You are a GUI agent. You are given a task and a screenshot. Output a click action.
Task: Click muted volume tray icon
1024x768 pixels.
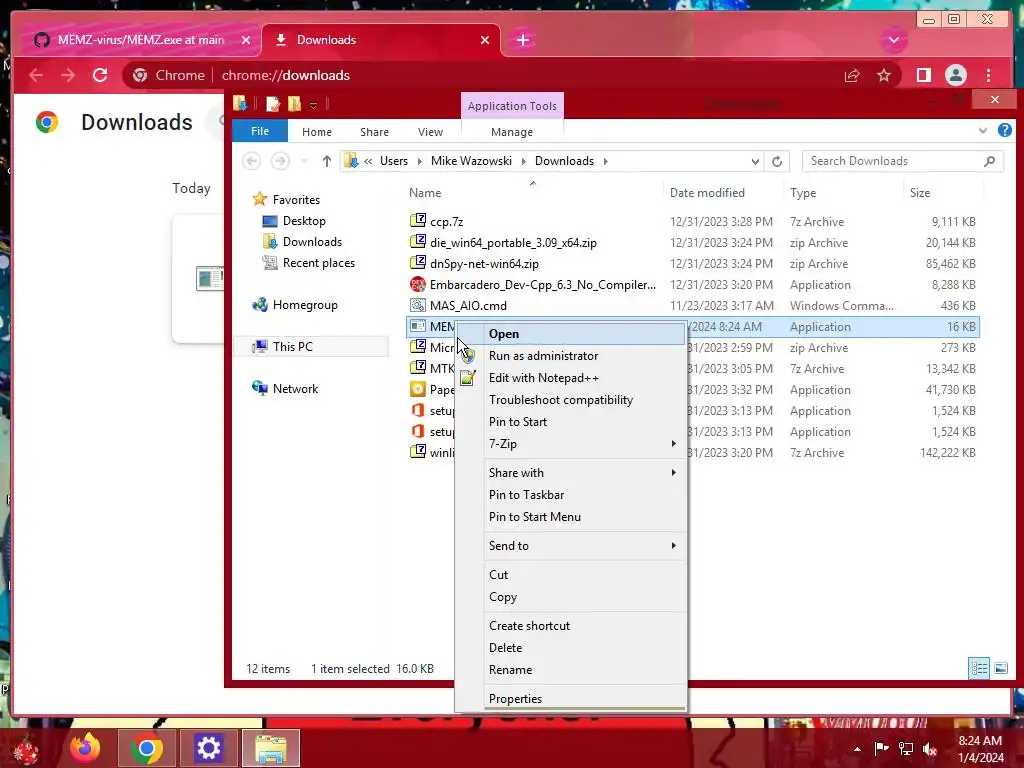(930, 749)
